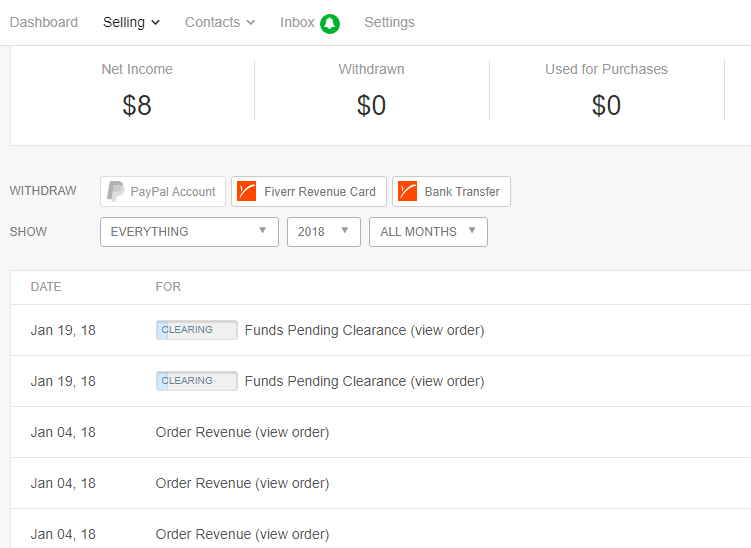Click the Fiverr Revenue Card orange icon
Image resolution: width=751 pixels, height=548 pixels.
click(x=247, y=191)
